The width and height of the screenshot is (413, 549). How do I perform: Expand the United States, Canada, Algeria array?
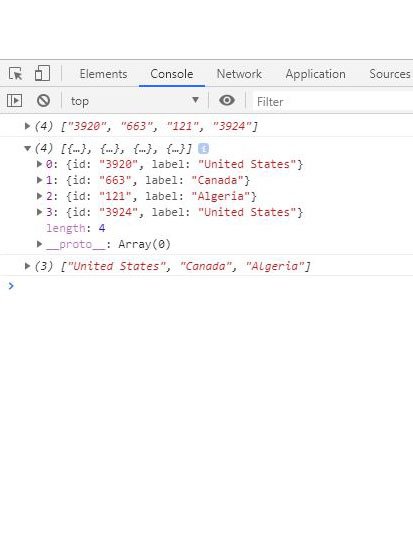[27, 266]
